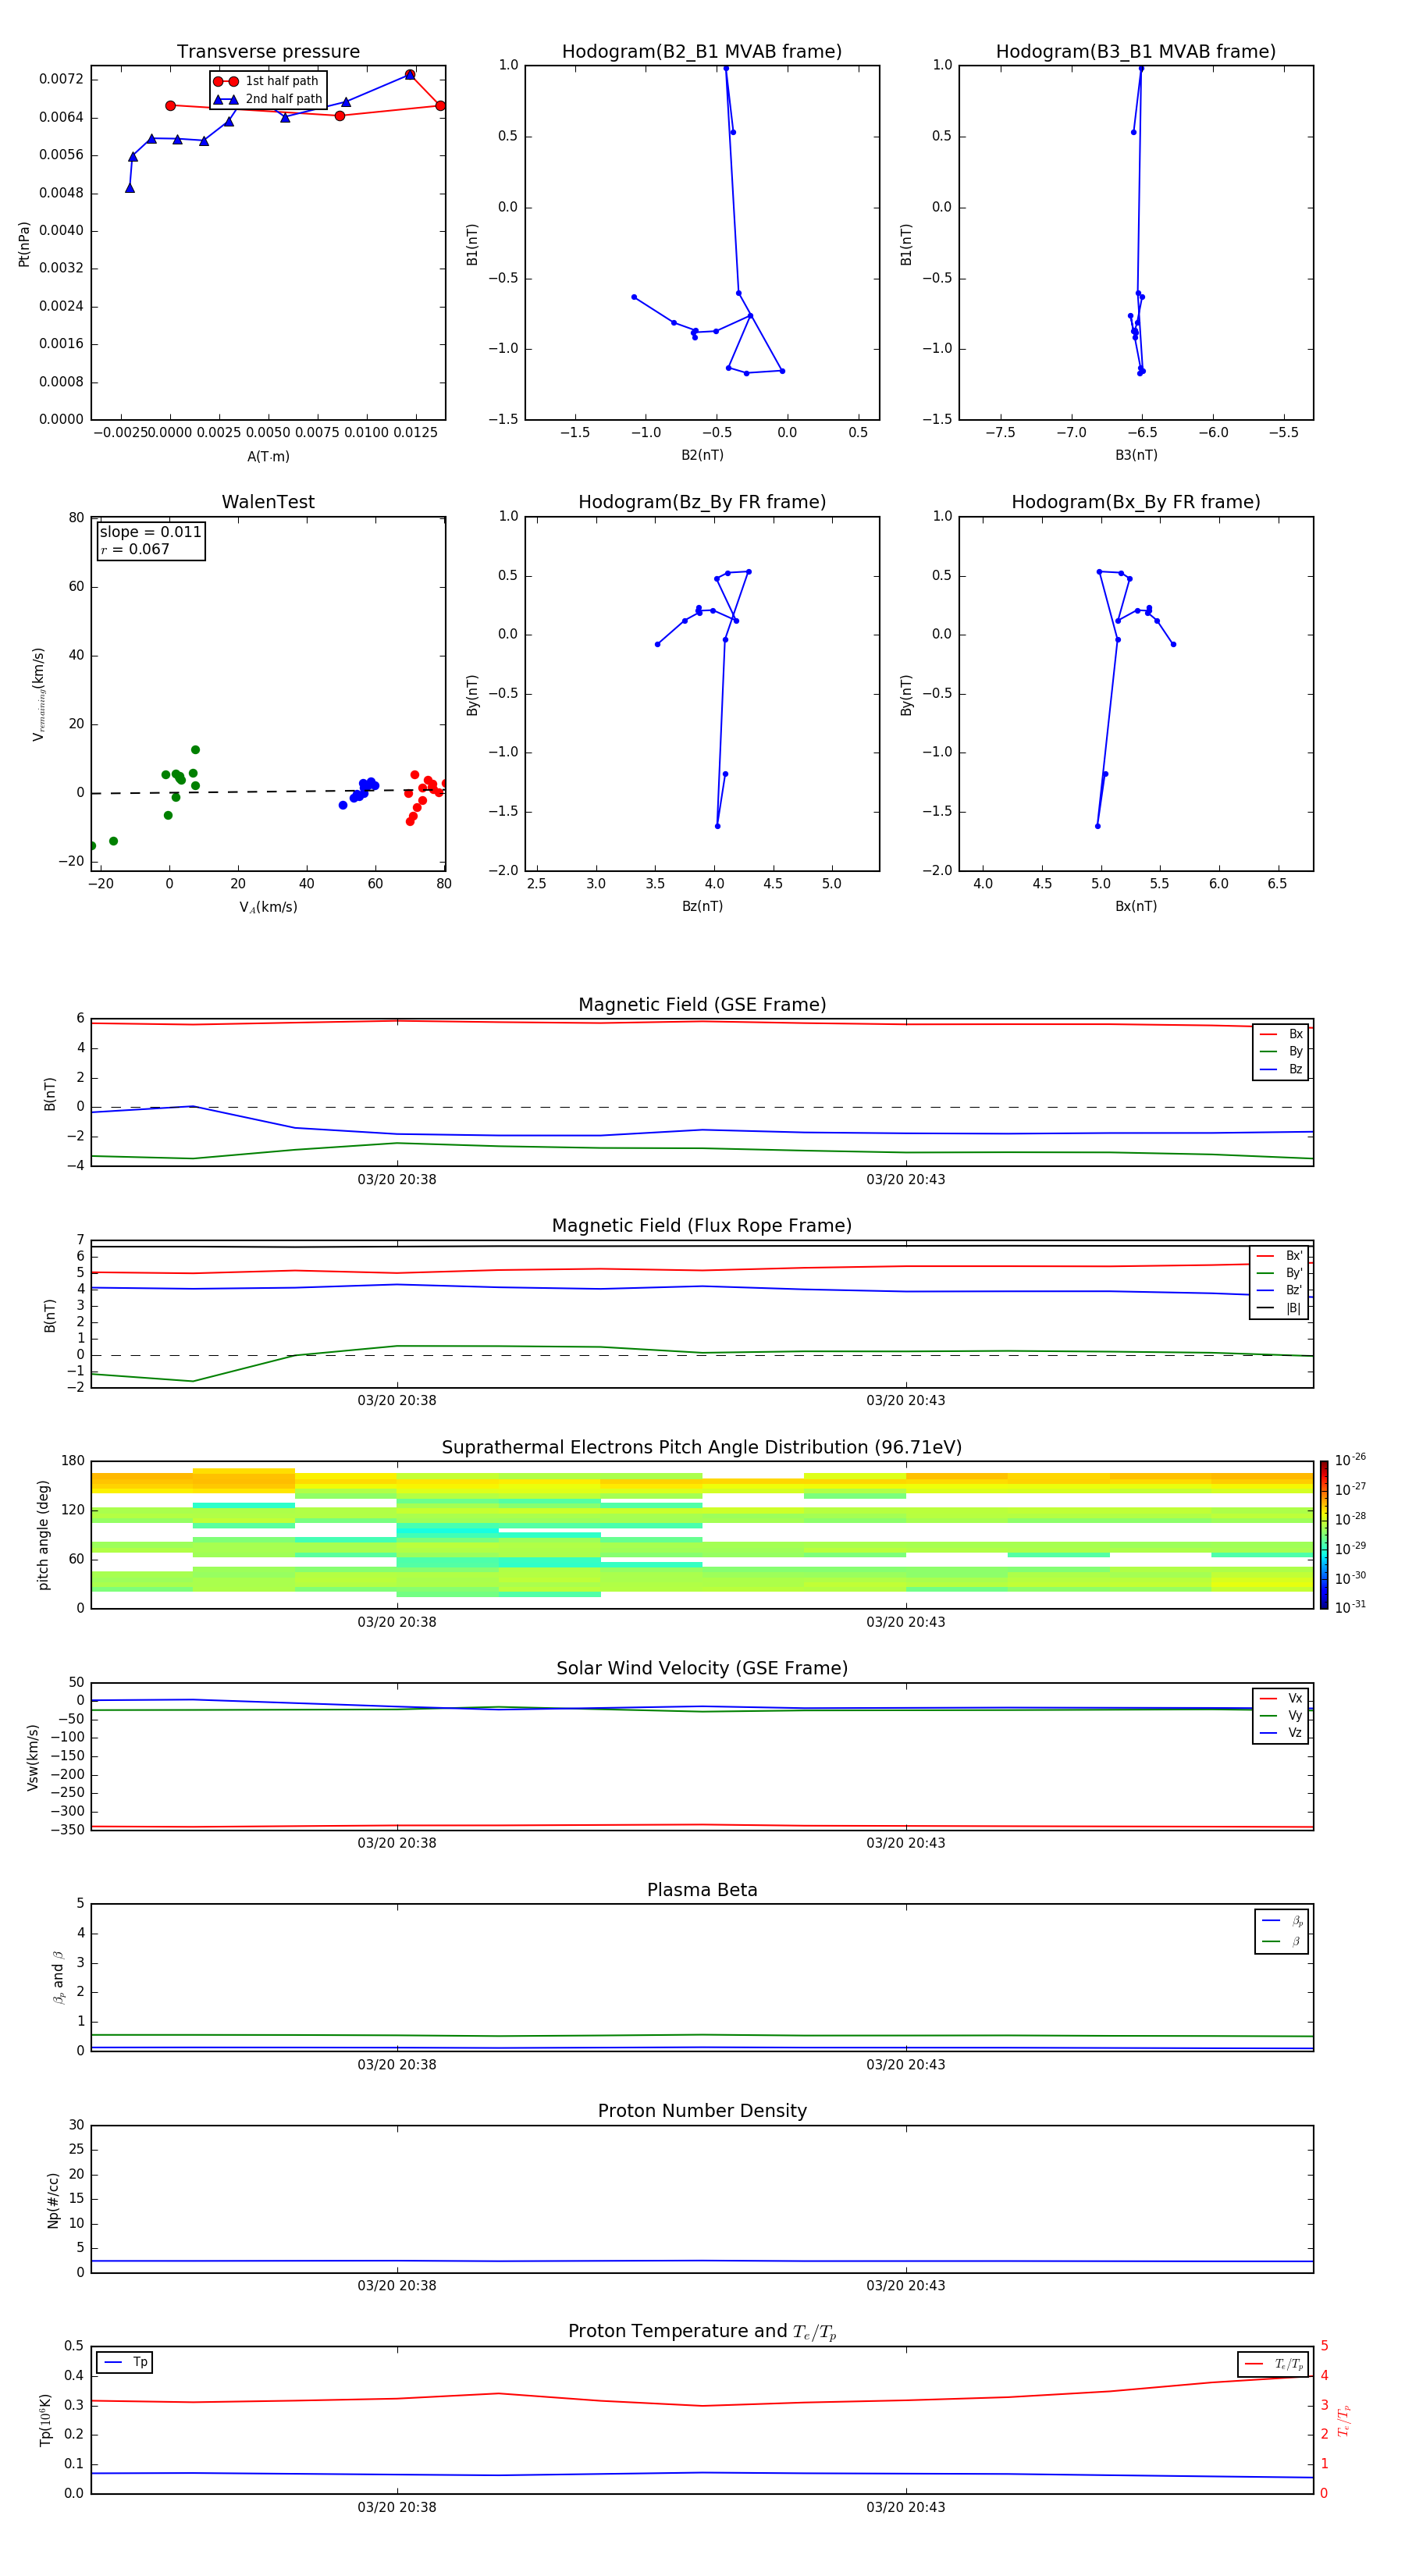Click the "Pt(nPa)" y-axis label
This screenshot has width=1405, height=2576.
(x=24, y=243)
